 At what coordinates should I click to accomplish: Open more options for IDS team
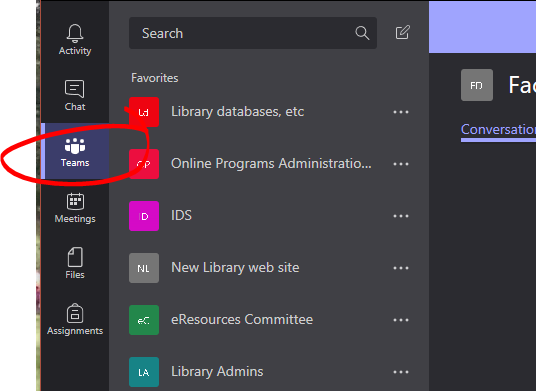[x=401, y=216]
